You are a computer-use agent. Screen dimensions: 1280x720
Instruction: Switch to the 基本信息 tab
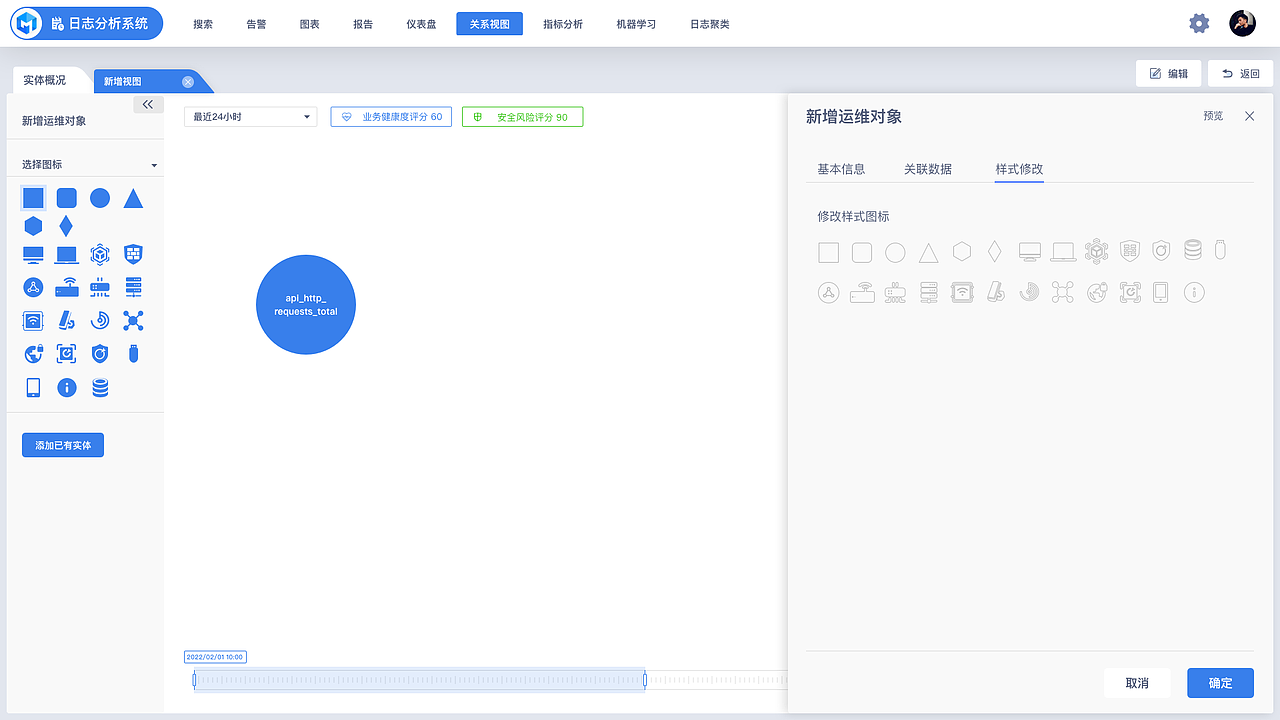840,169
